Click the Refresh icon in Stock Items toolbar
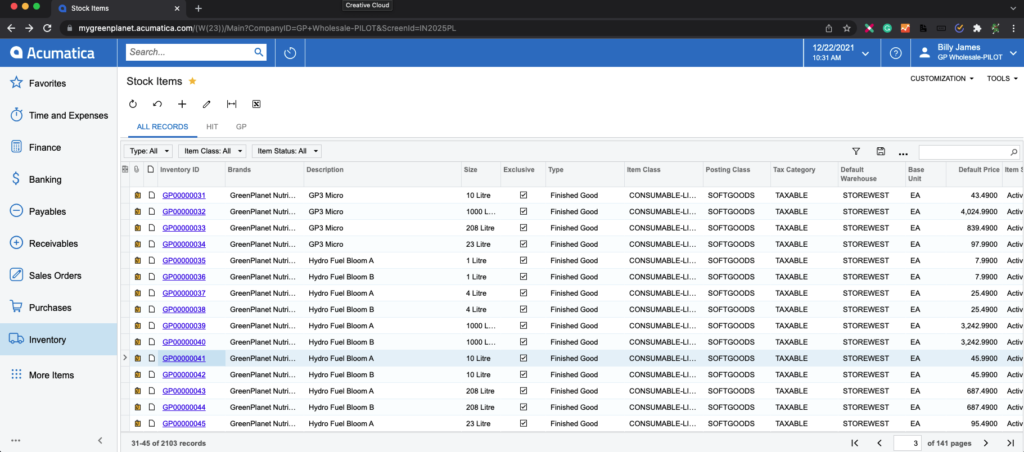The width and height of the screenshot is (1024, 452). (133, 104)
